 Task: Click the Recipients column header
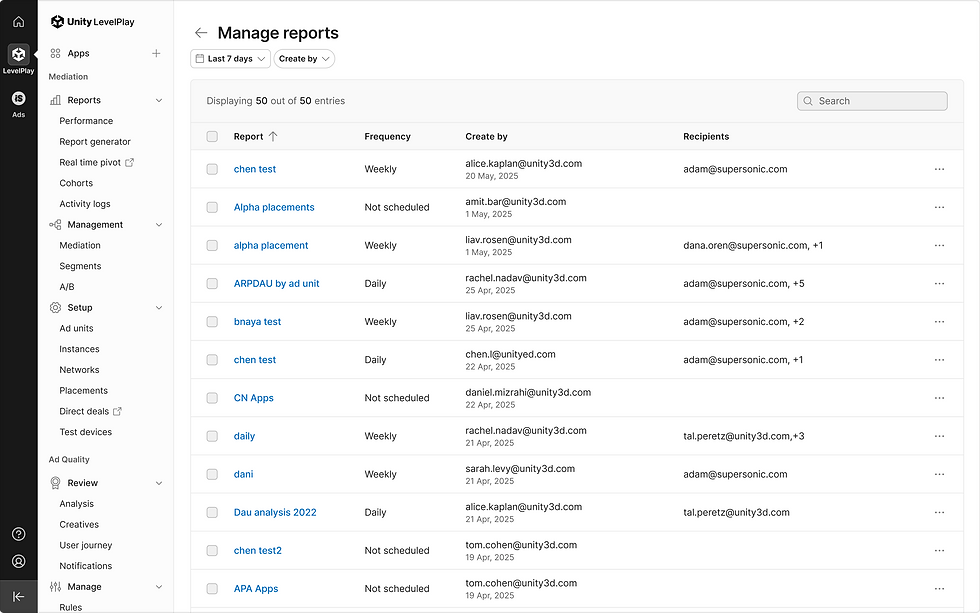click(706, 136)
